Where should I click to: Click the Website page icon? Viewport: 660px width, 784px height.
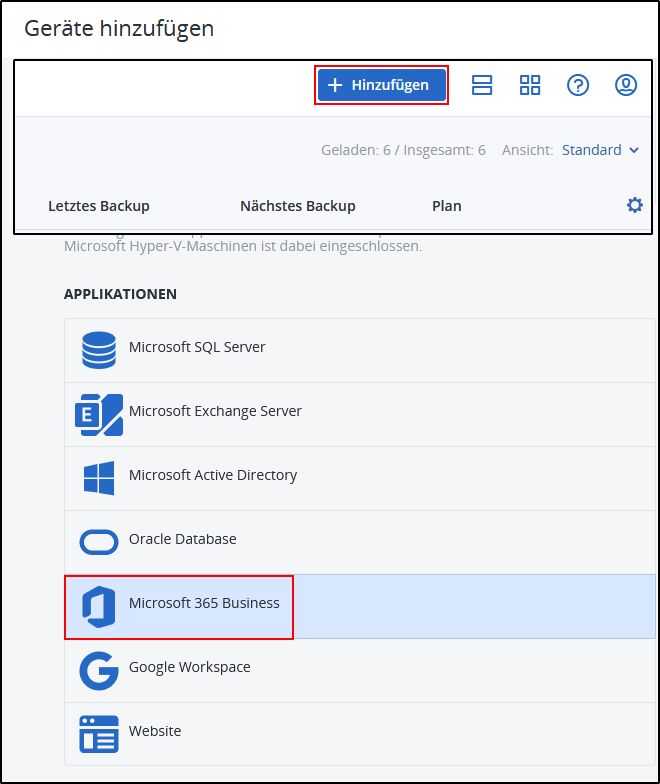[99, 734]
